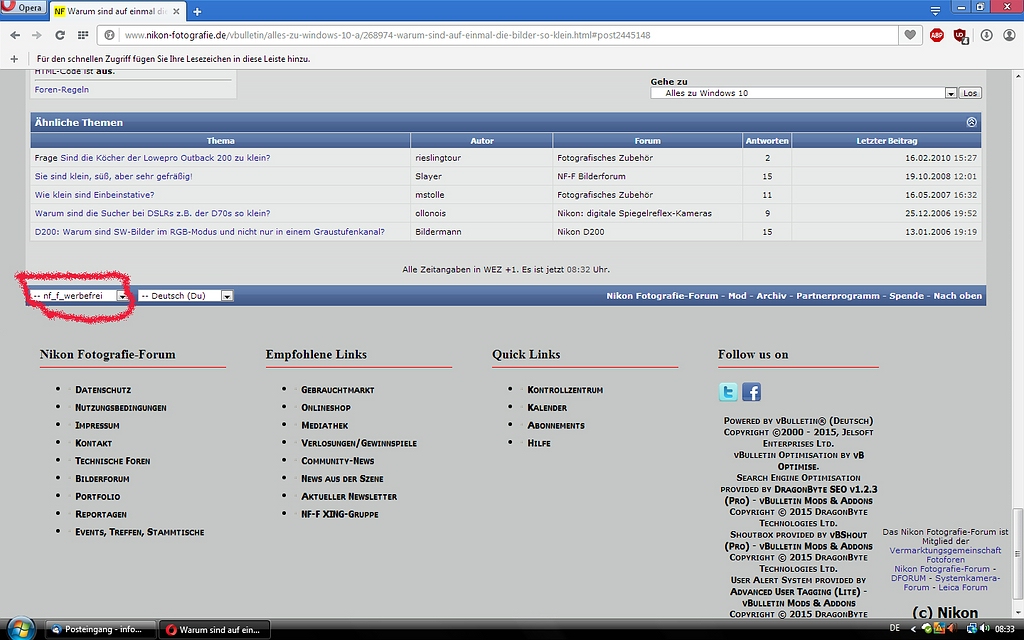Click the browser back arrow

click(x=15, y=35)
